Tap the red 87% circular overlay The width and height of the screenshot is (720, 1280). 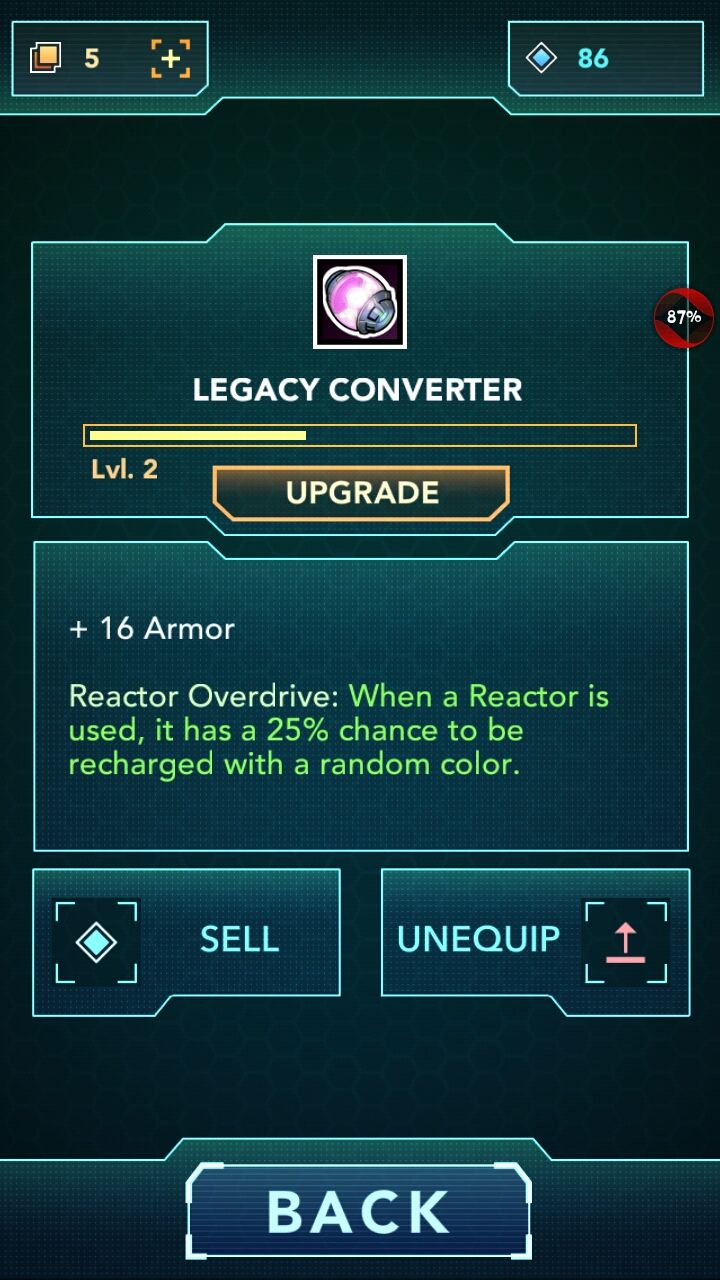click(x=684, y=317)
